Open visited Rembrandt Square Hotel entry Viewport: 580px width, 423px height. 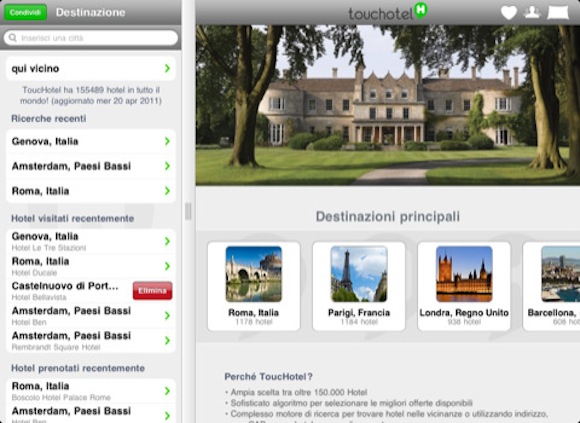pyautogui.click(x=91, y=341)
